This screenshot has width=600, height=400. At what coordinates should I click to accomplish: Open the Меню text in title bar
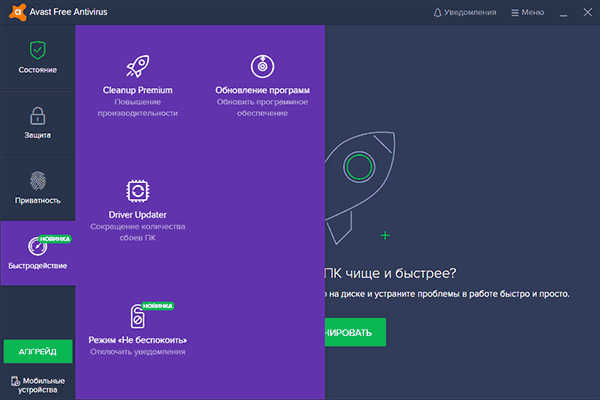[533, 12]
